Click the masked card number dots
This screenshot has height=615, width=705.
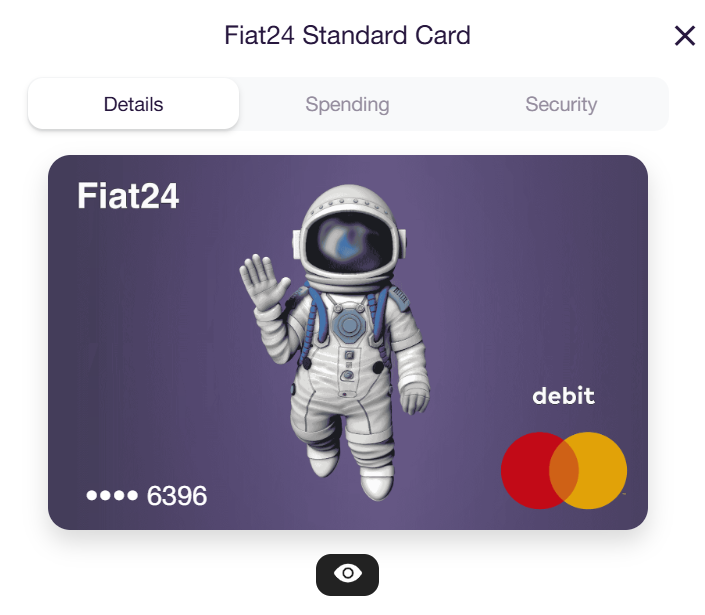click(112, 496)
